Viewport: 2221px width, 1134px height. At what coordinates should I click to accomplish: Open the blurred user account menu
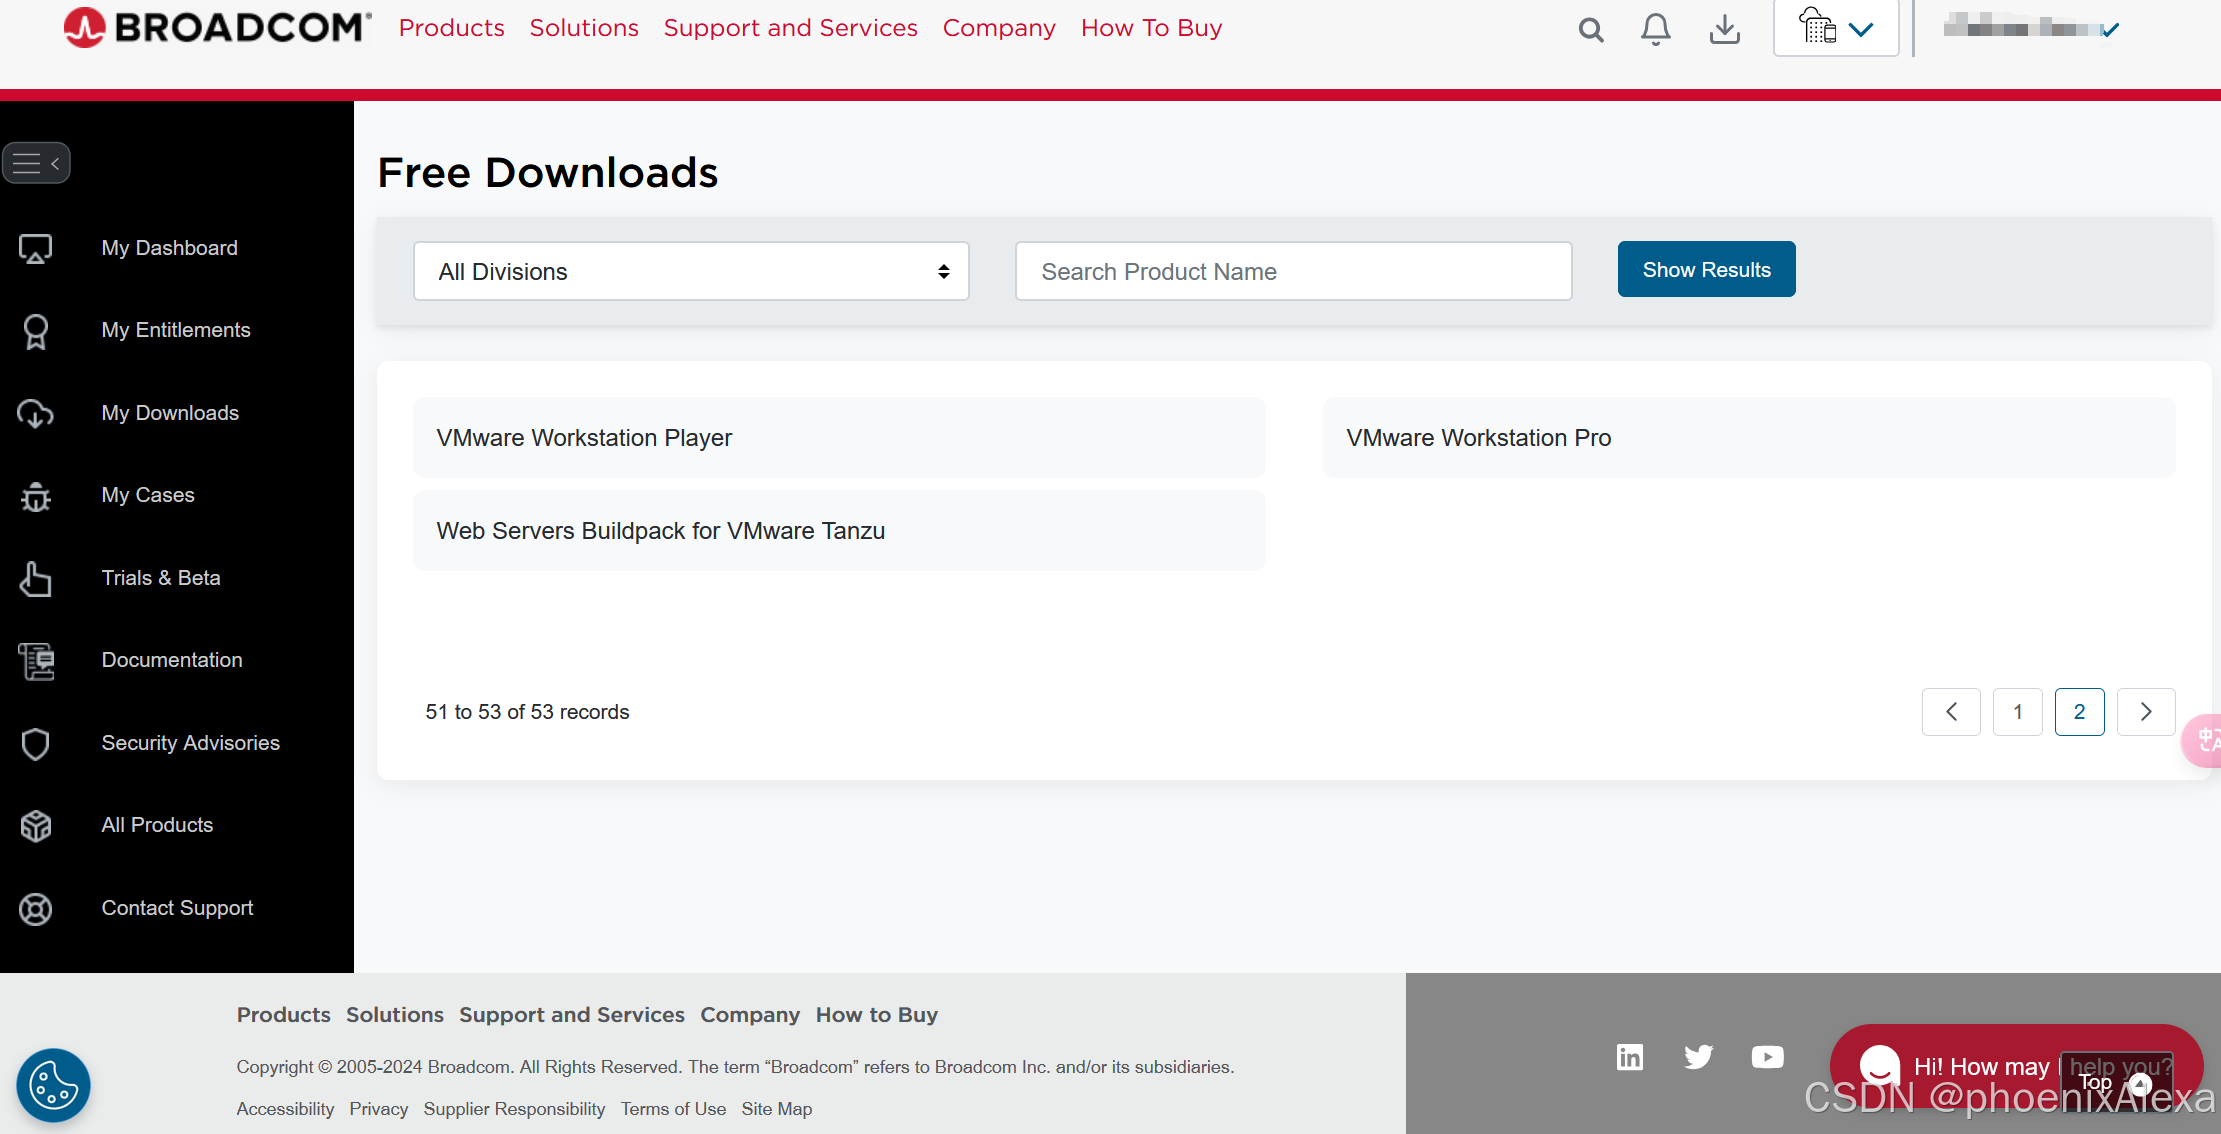(x=2031, y=28)
